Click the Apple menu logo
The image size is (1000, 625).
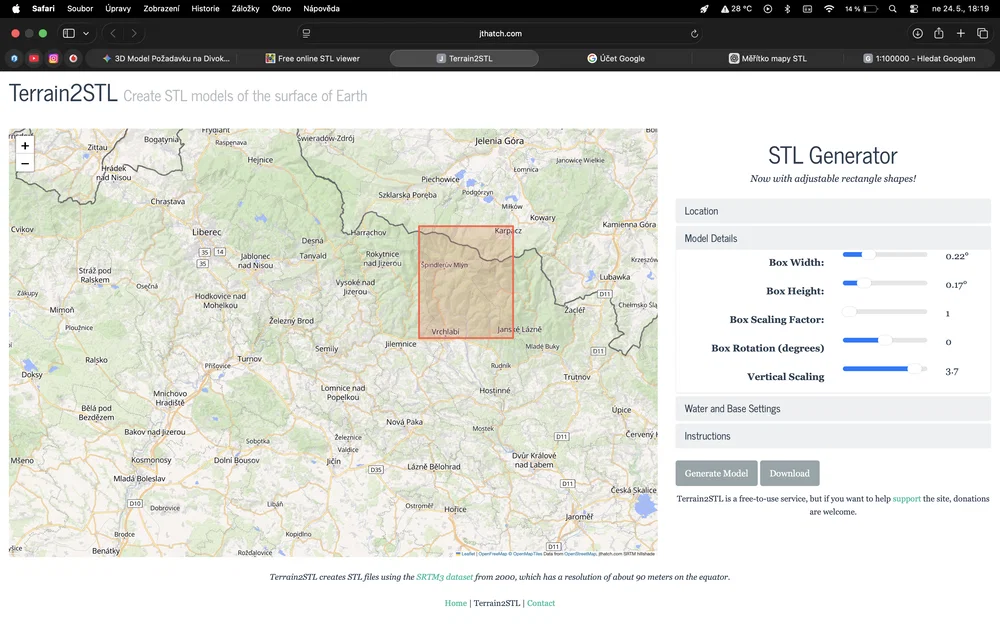click(16, 8)
